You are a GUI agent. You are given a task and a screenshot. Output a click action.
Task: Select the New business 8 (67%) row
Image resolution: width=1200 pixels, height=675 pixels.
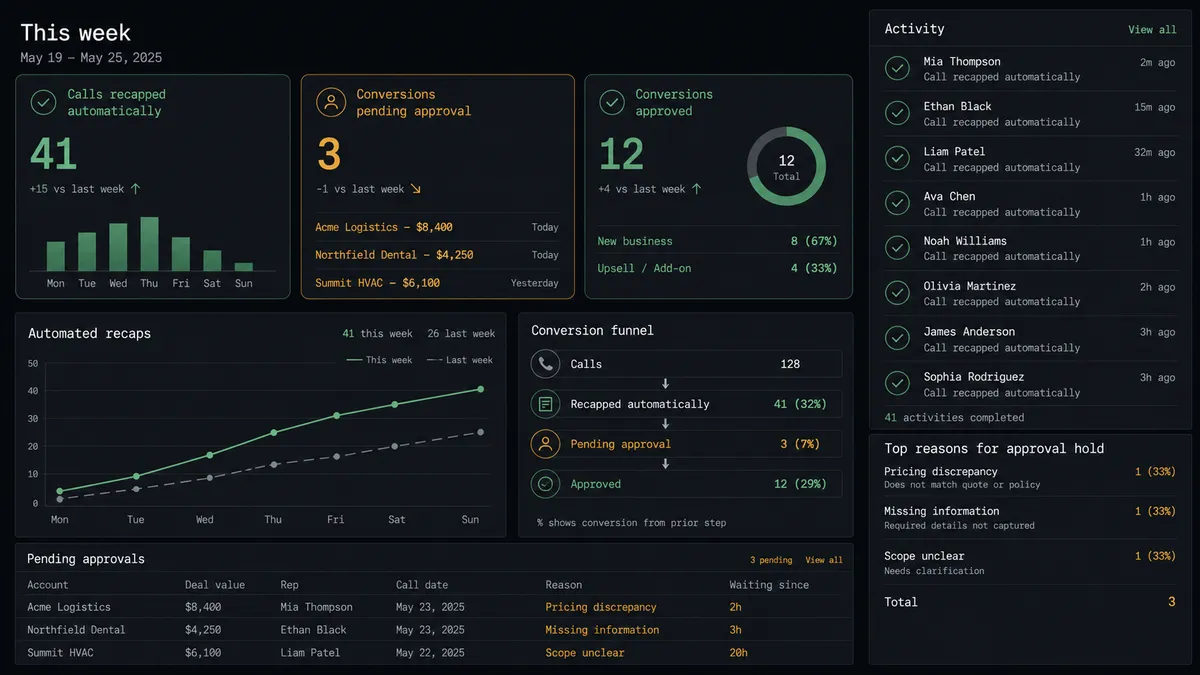coord(717,241)
